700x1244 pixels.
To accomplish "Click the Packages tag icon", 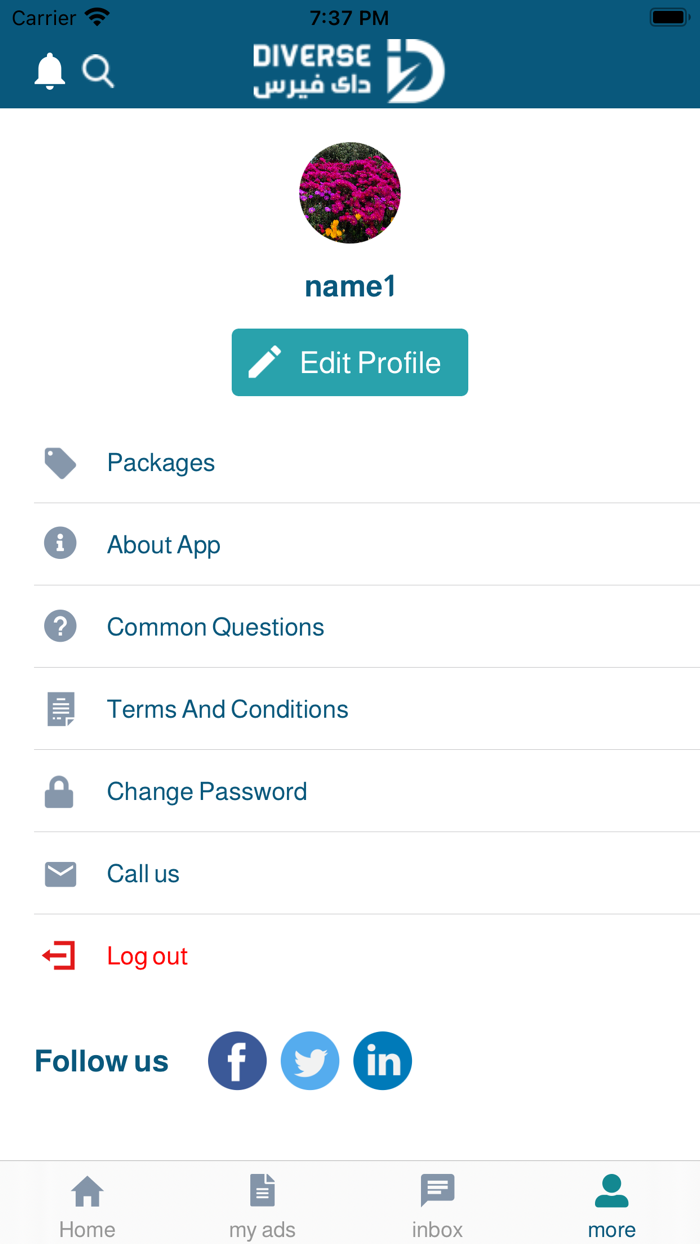I will tap(60, 463).
